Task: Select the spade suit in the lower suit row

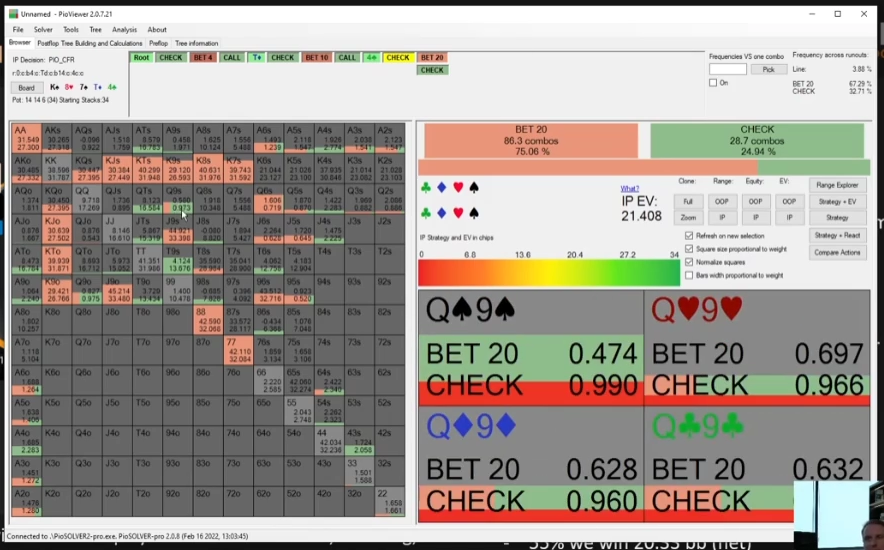Action: click(474, 213)
